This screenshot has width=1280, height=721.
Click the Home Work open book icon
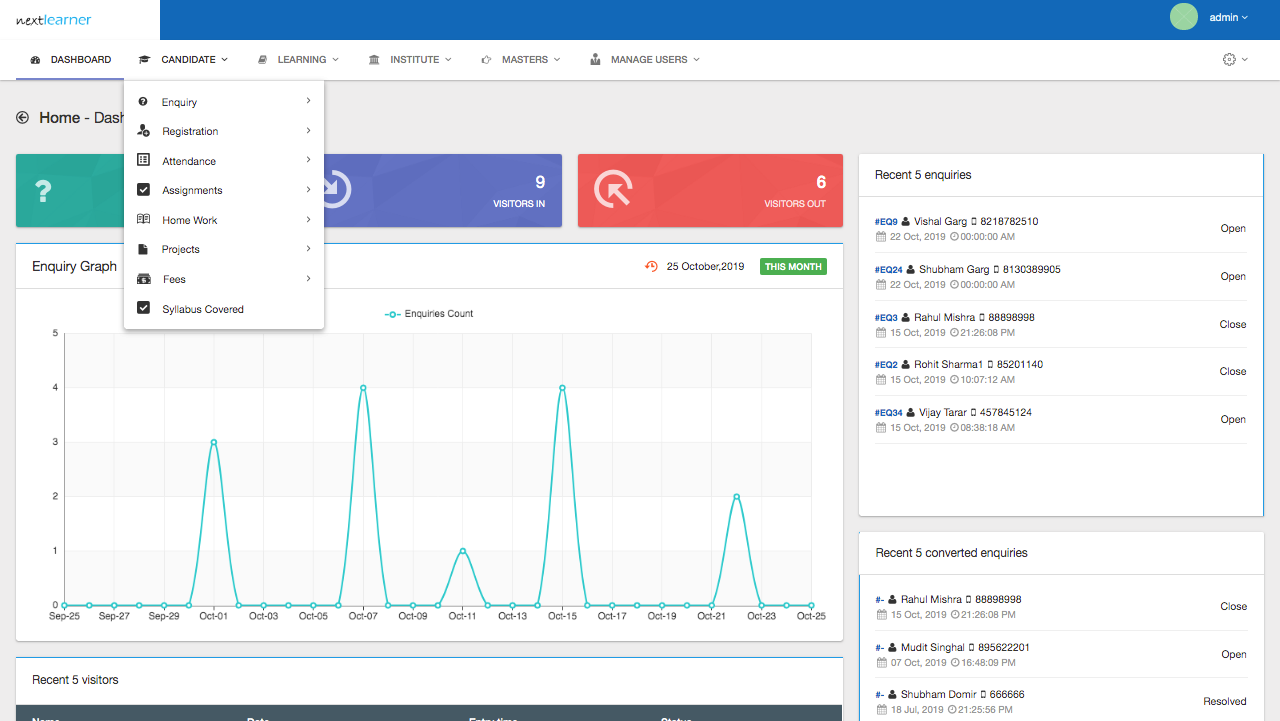(143, 220)
